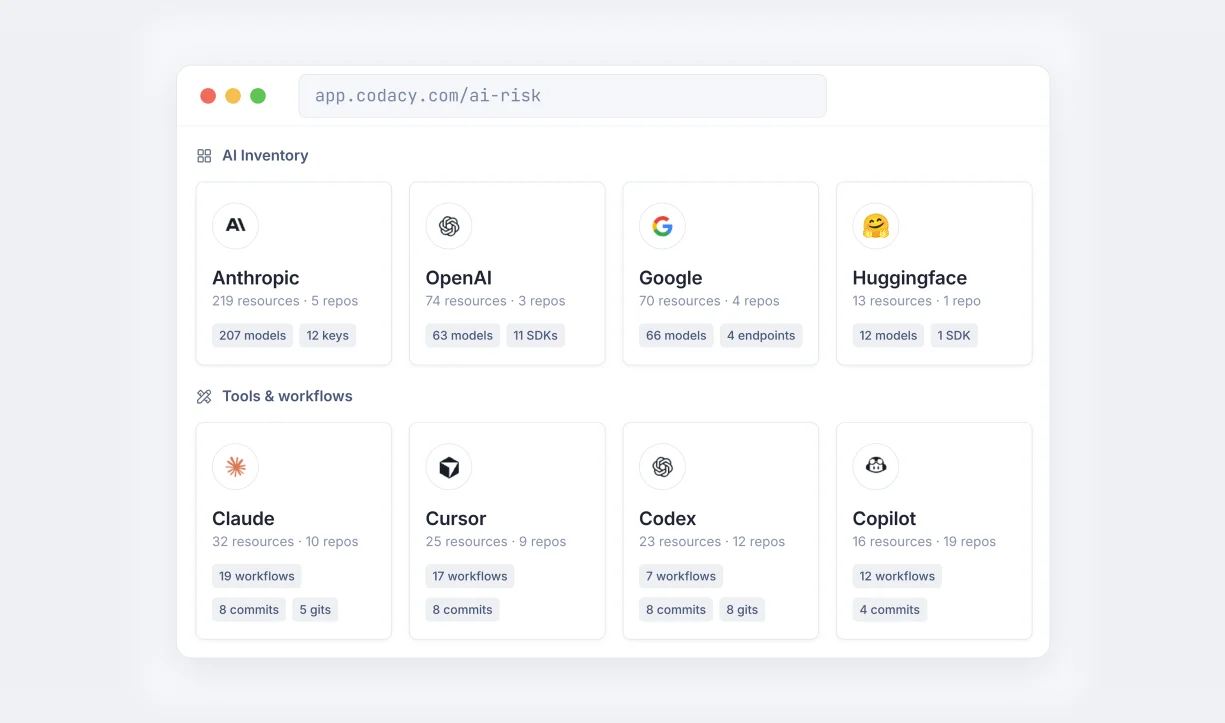Click text 32 resources · 10 repos
The image size is (1225, 723).
(285, 542)
